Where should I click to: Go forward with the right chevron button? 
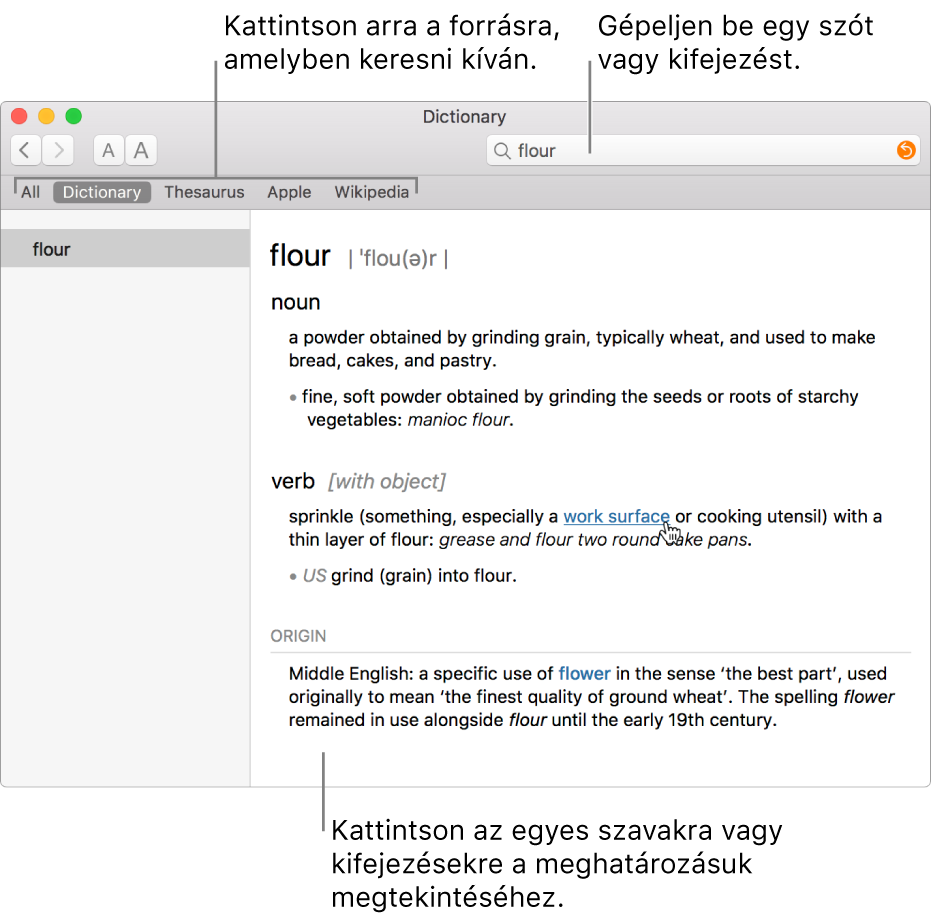point(58,150)
